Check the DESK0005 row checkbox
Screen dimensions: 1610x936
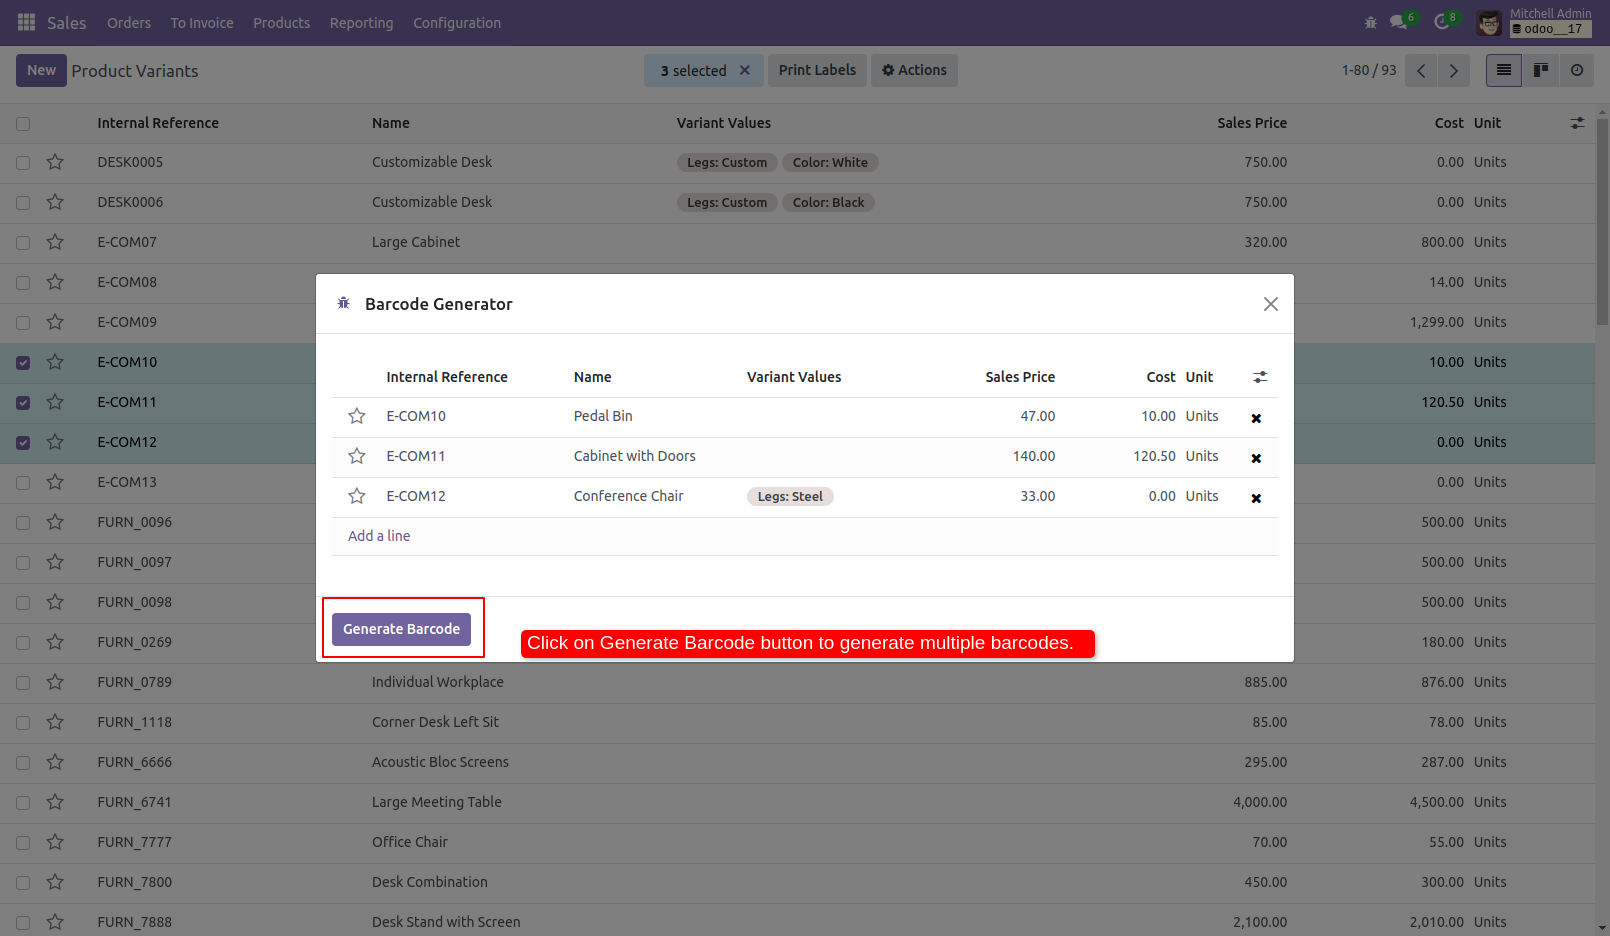tap(22, 162)
